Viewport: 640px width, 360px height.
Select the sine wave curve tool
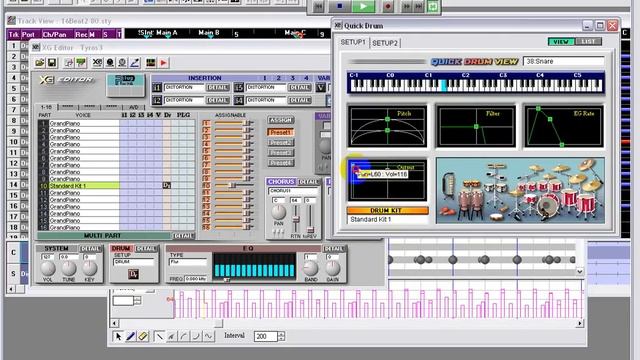tap(209, 336)
